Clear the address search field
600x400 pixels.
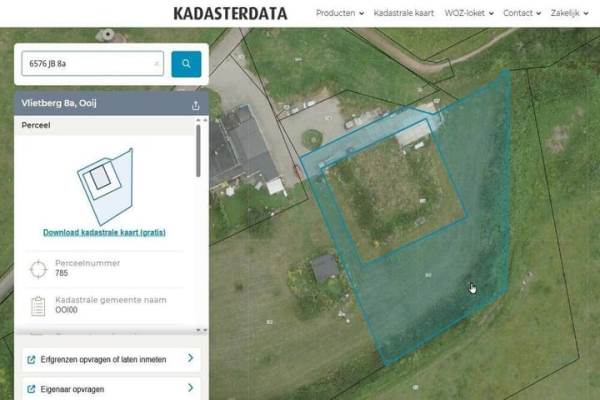(156, 64)
